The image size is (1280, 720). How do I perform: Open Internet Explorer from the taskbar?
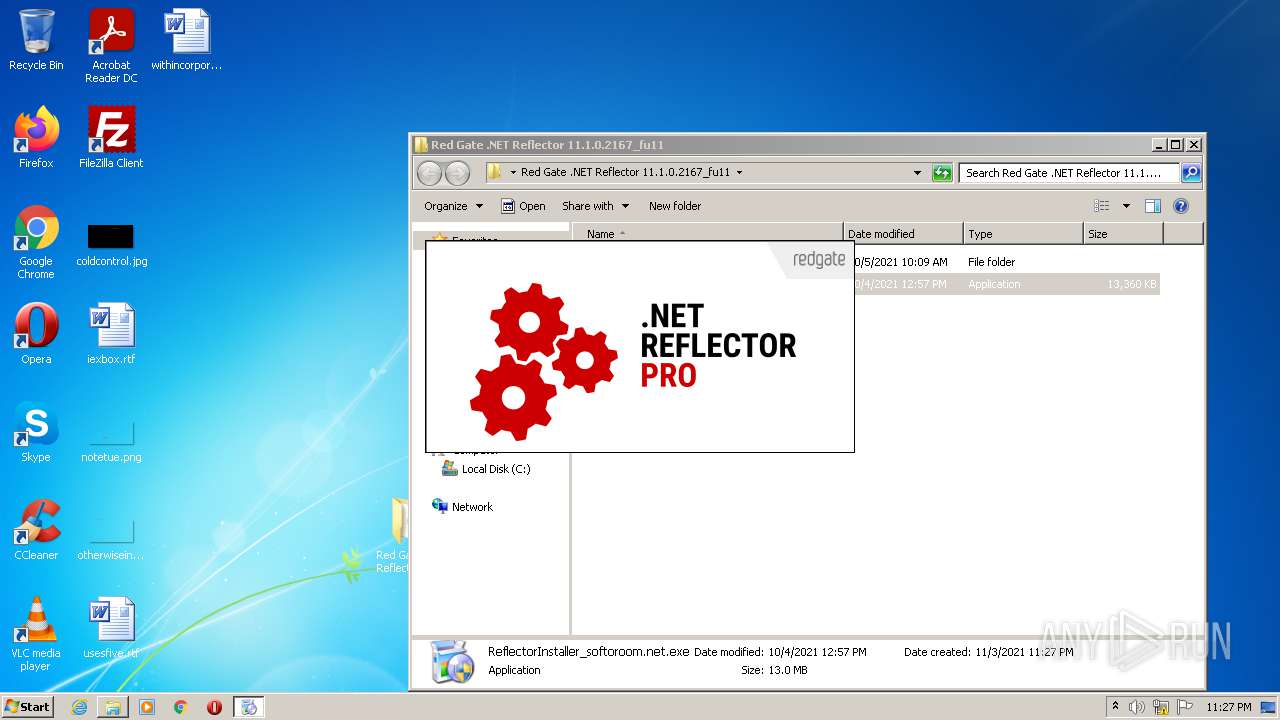pos(79,707)
